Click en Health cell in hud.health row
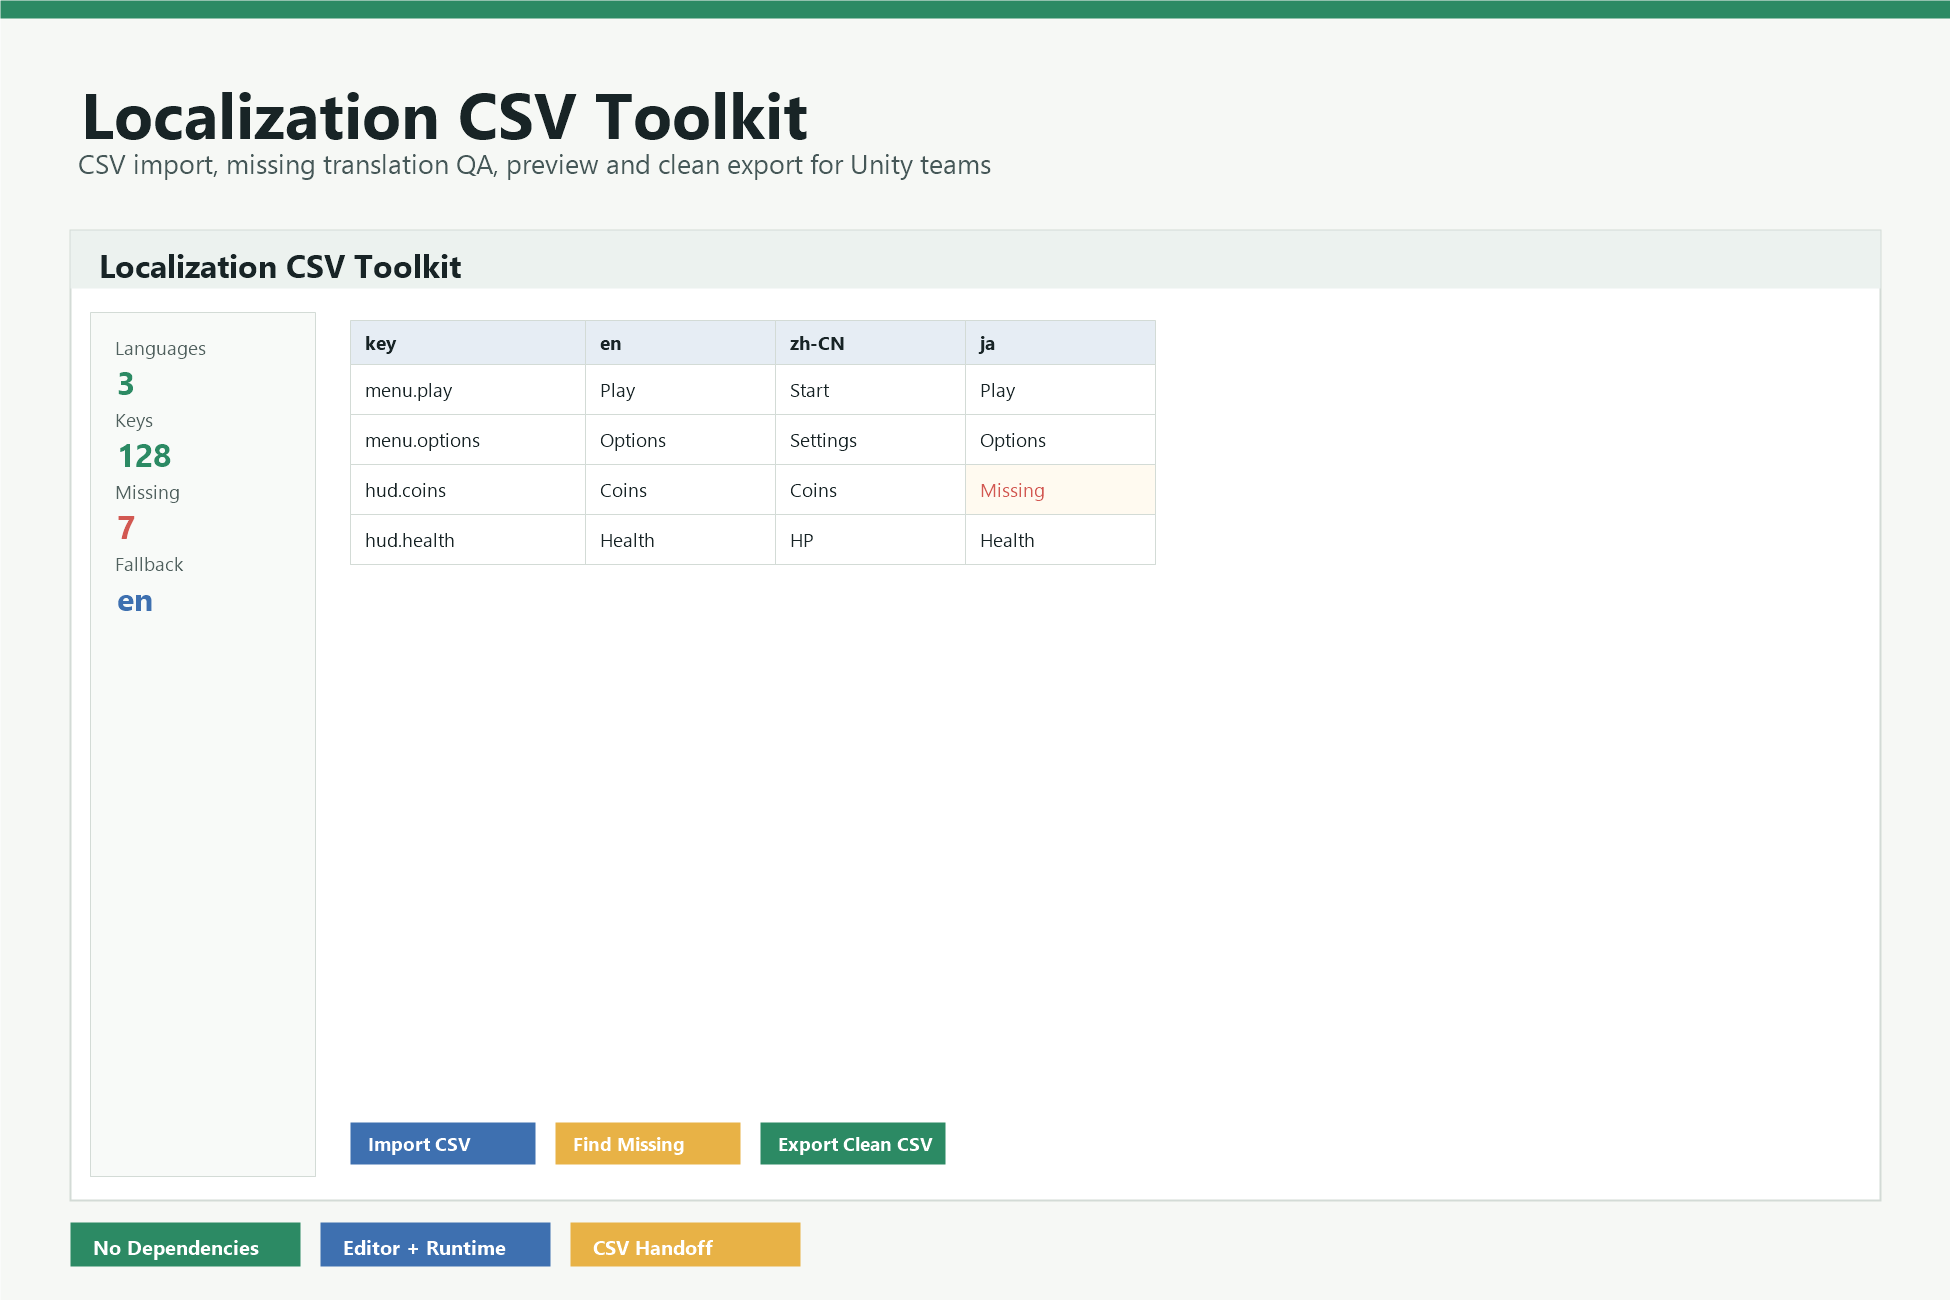Screen dimensions: 1950x1300 click(x=680, y=540)
